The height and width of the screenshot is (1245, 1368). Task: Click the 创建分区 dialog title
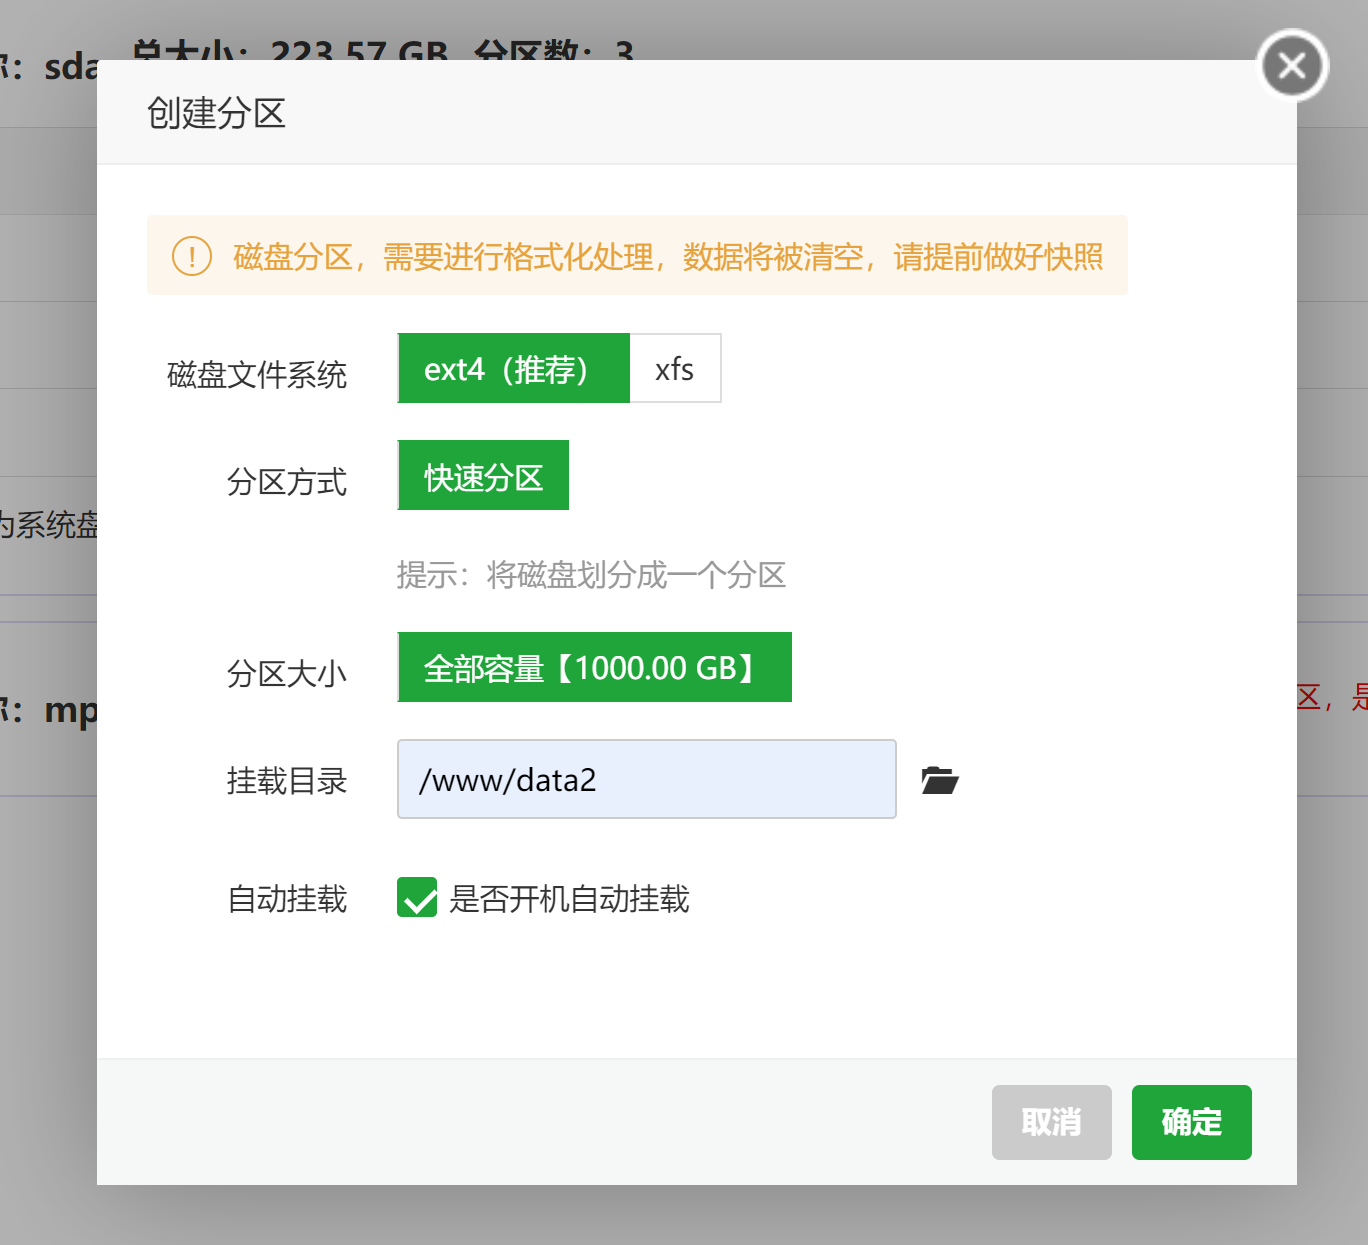(x=216, y=113)
